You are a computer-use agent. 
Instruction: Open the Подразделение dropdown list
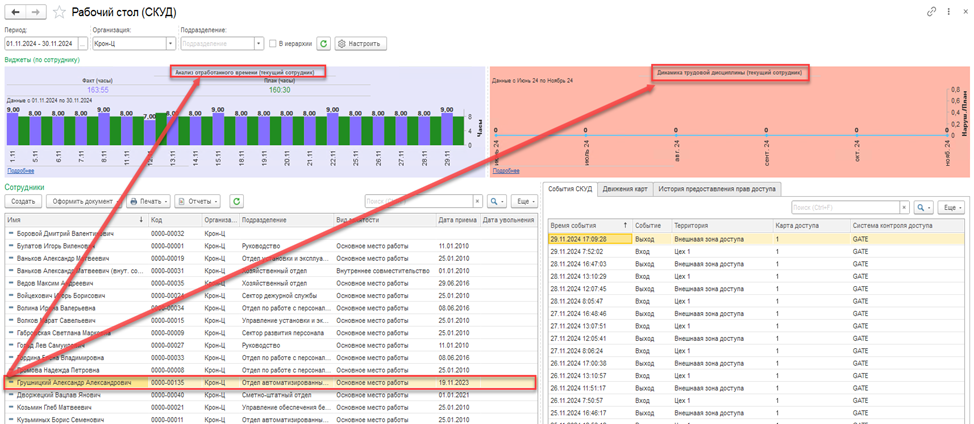258,44
